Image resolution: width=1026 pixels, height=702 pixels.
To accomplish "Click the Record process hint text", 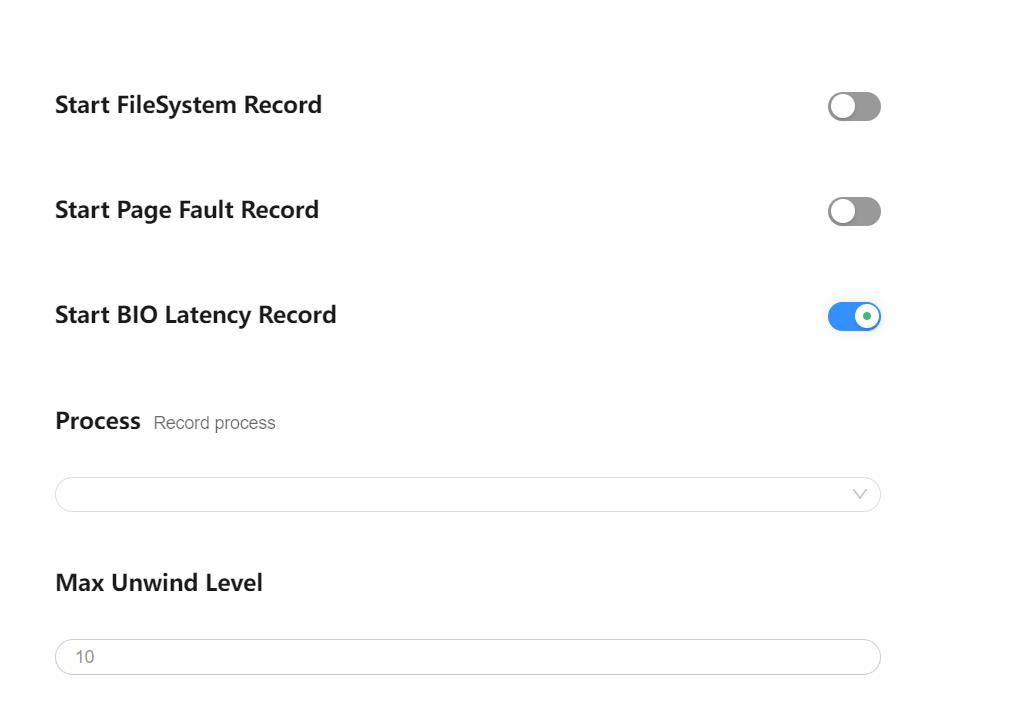I will tap(214, 423).
